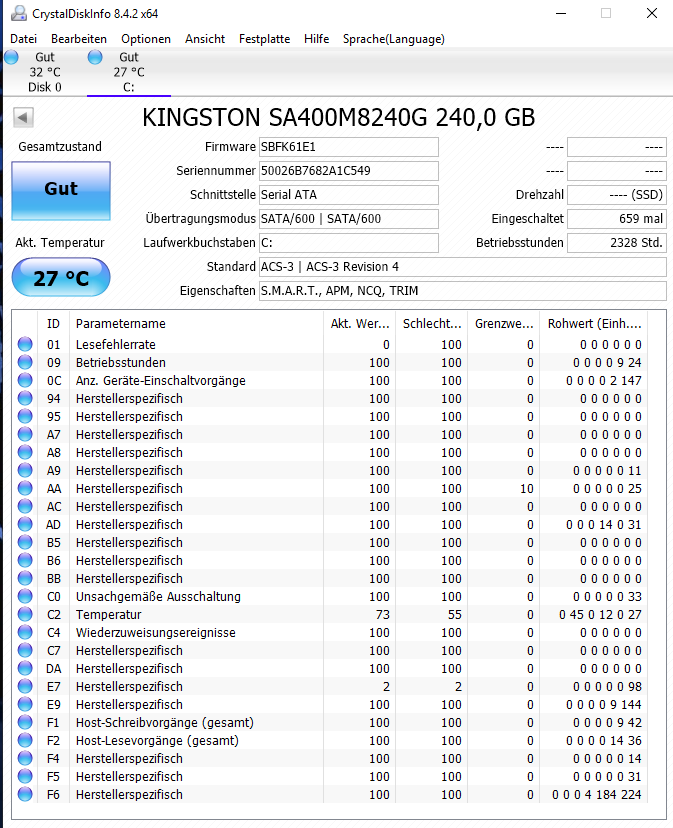This screenshot has width=673, height=828.
Task: Open the Hilfe menu
Action: pyautogui.click(x=316, y=39)
